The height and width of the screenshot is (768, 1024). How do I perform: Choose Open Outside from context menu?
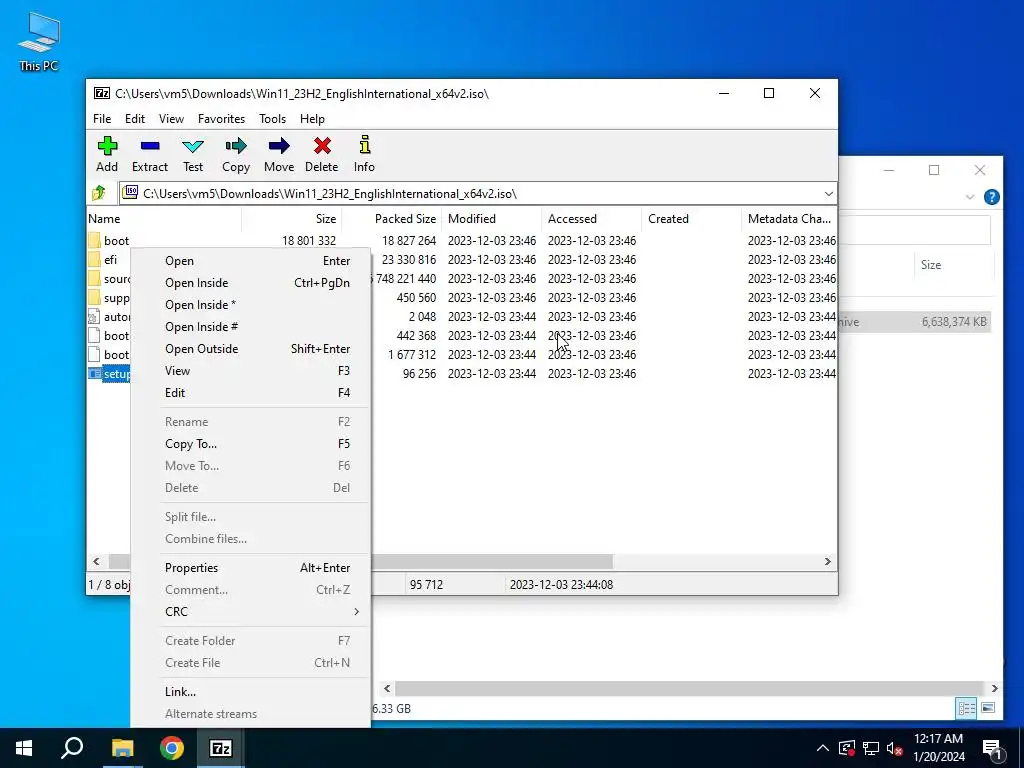[251, 349]
